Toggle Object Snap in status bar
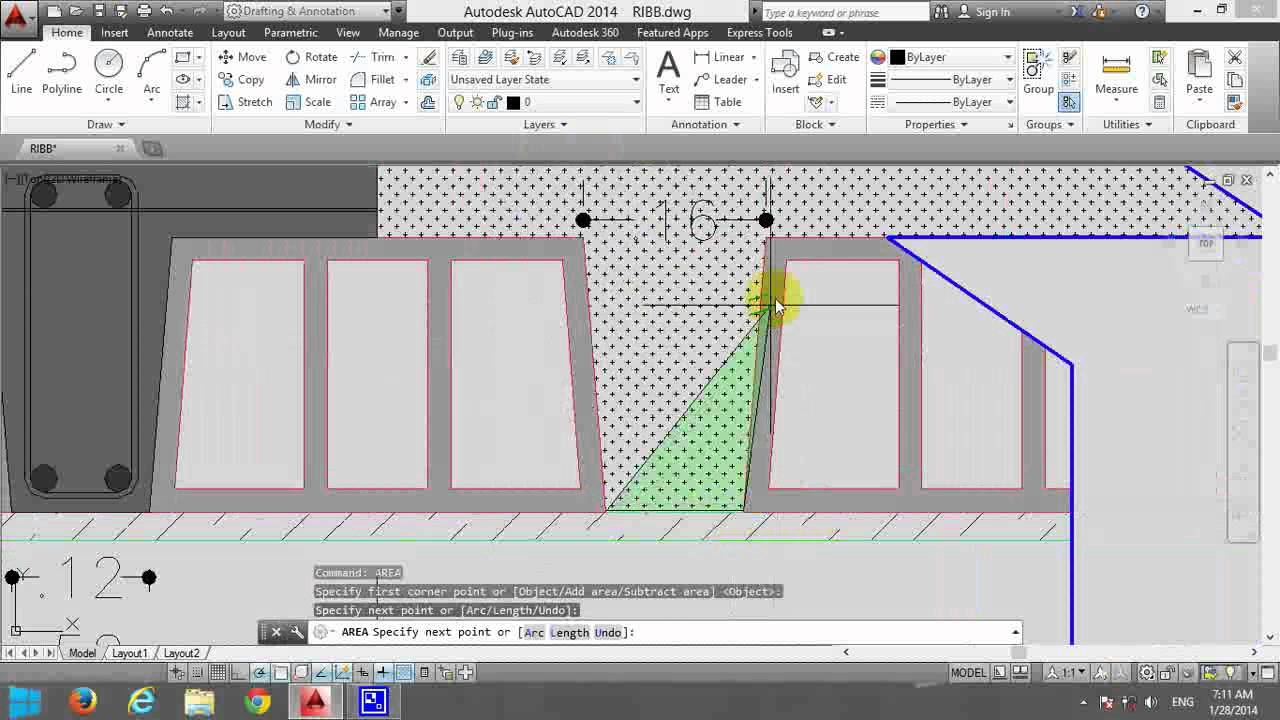 pyautogui.click(x=281, y=673)
